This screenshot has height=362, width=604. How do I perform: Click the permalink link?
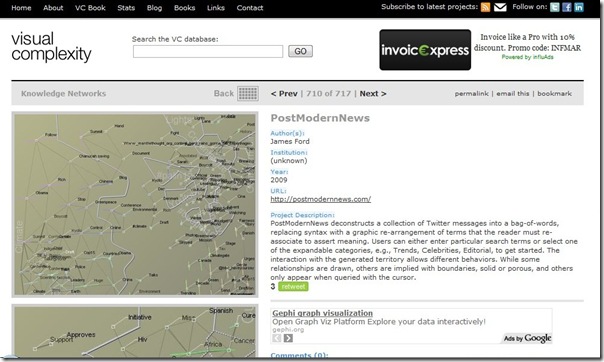[x=471, y=94]
